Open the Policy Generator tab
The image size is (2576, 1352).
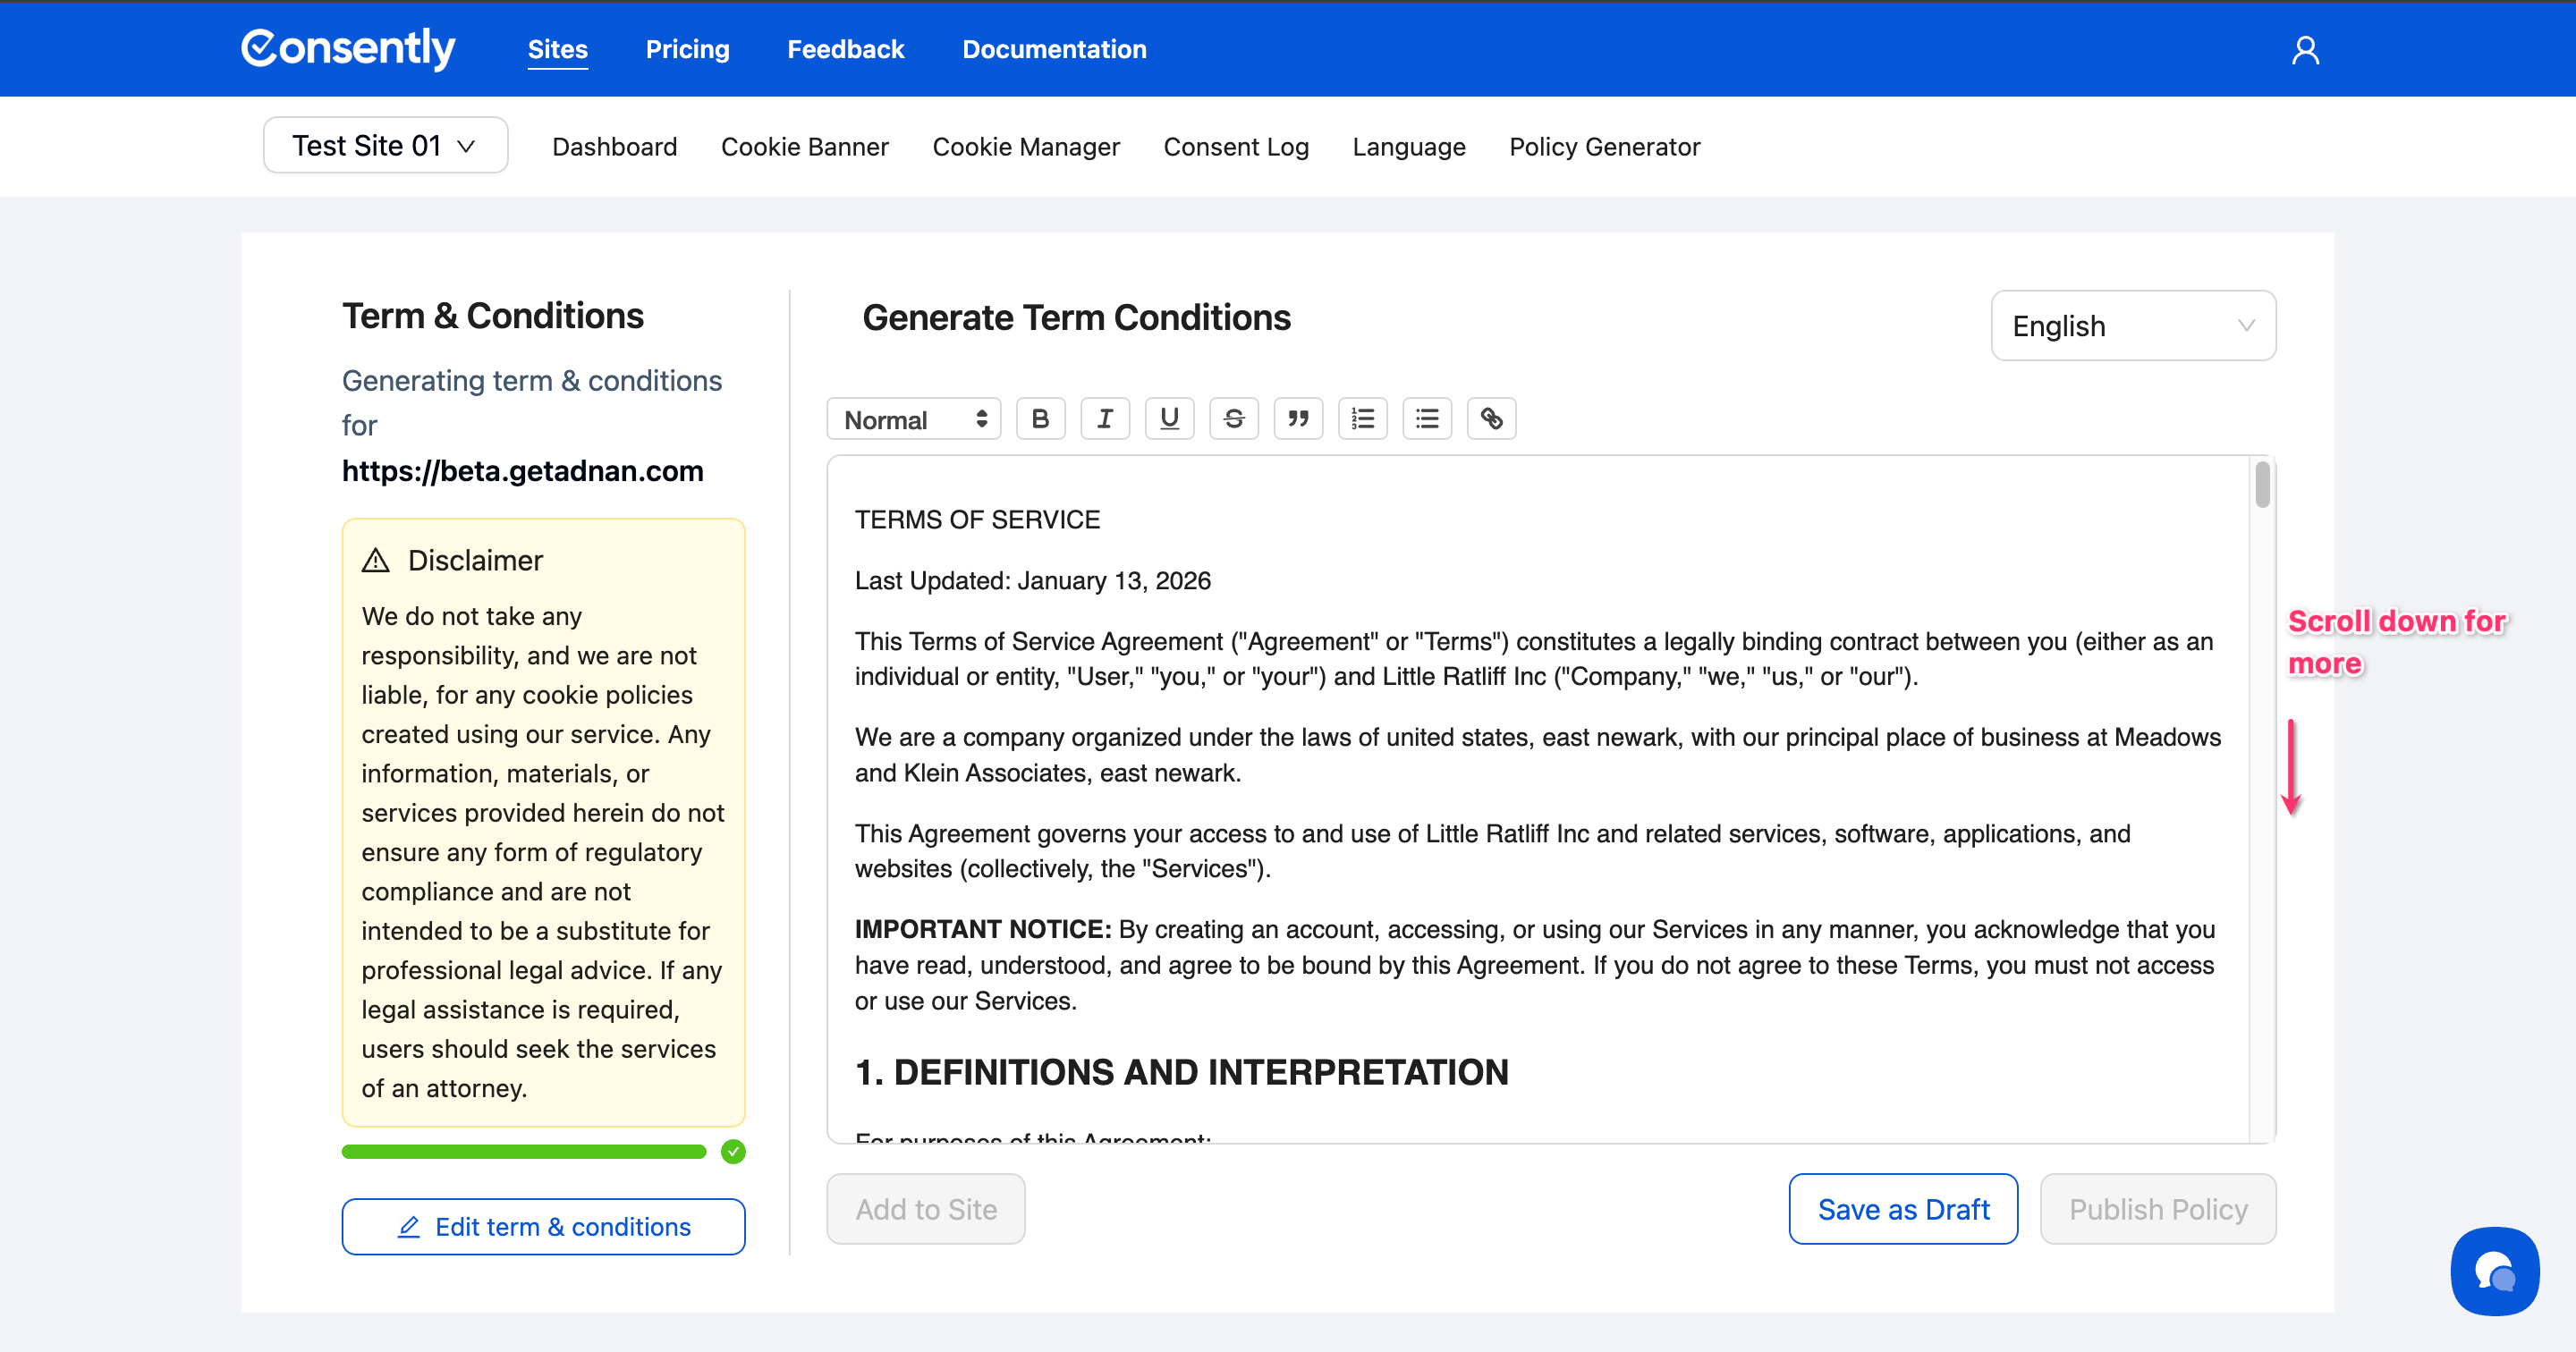tap(1604, 147)
